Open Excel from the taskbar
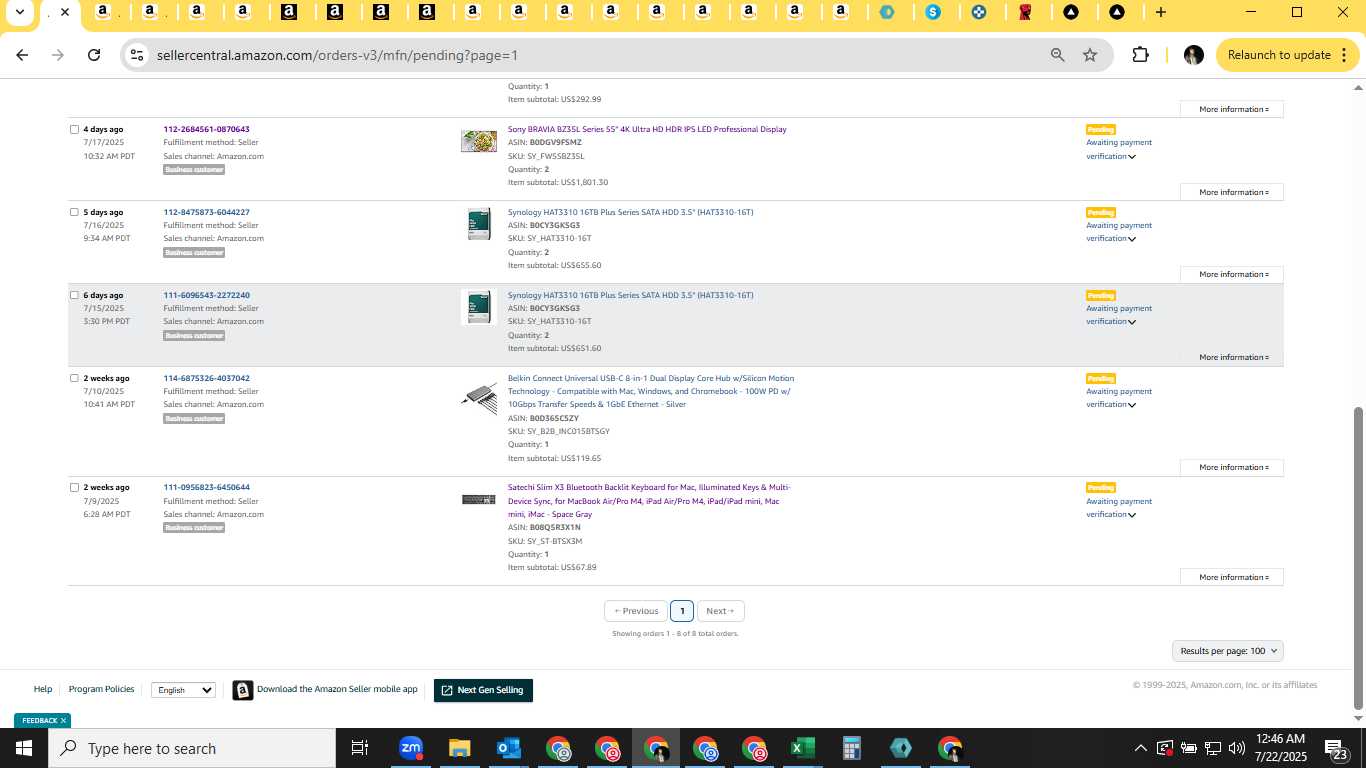The width and height of the screenshot is (1366, 768). 802,748
